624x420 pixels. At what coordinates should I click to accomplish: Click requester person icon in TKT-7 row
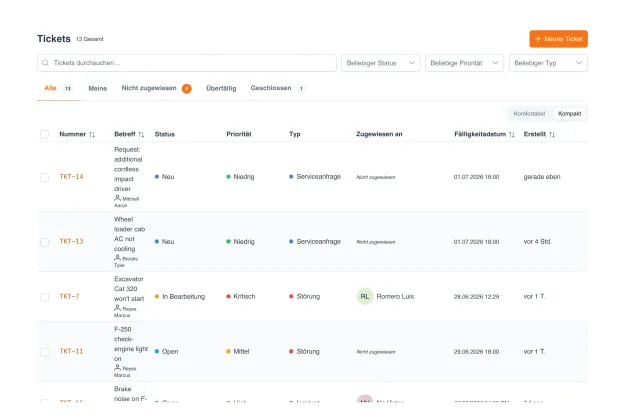pyautogui.click(x=117, y=308)
